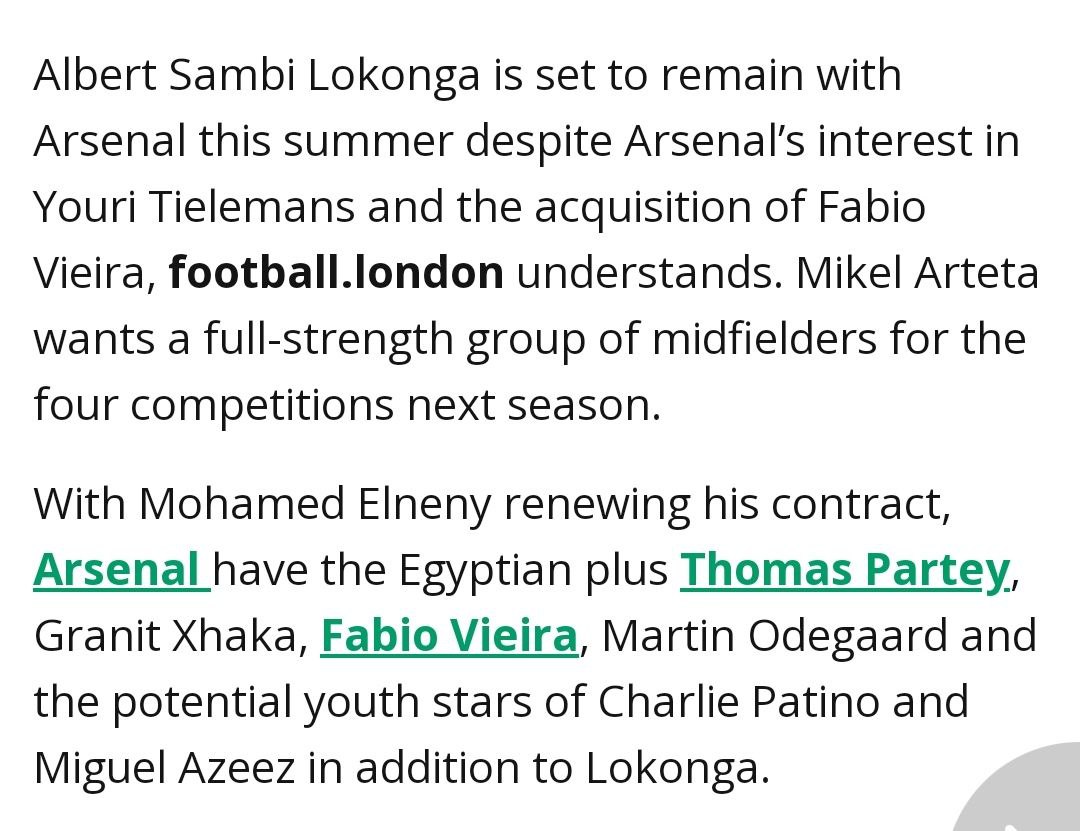Click the name Miguel Azeez
Image resolution: width=1080 pixels, height=831 pixels.
point(164,768)
